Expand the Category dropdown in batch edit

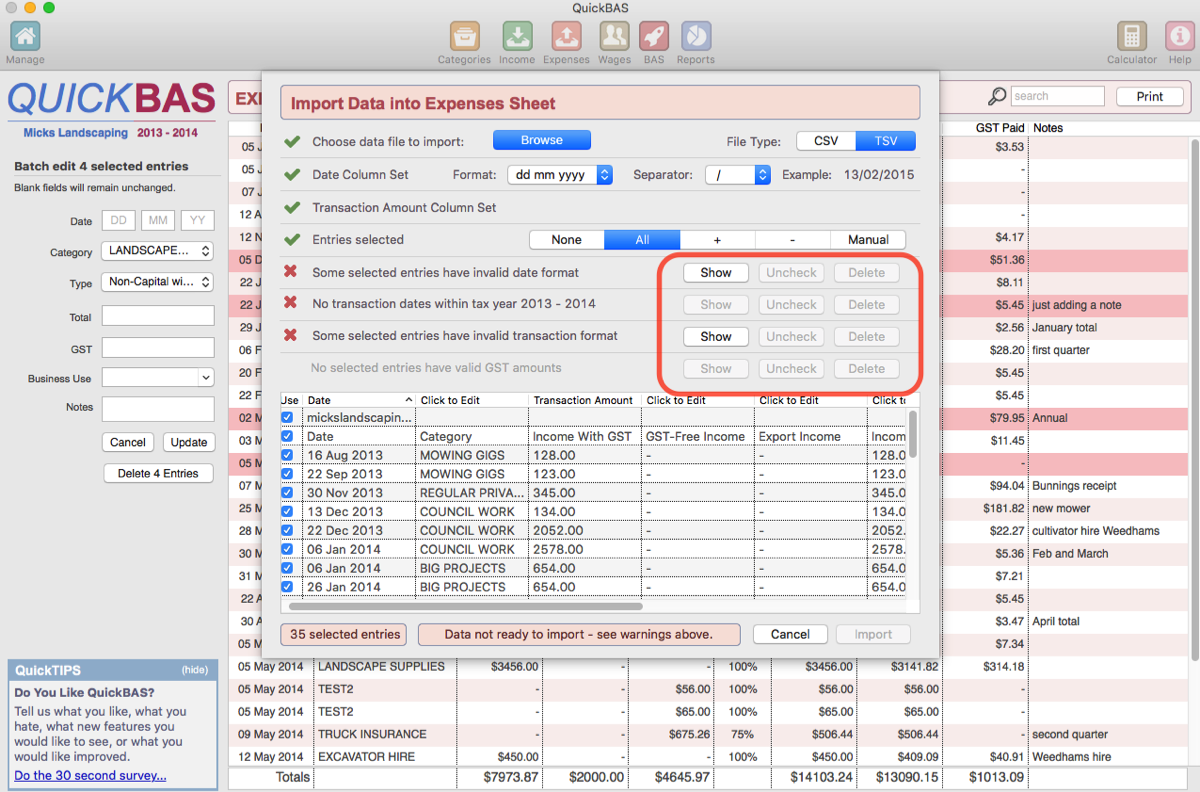pos(158,252)
